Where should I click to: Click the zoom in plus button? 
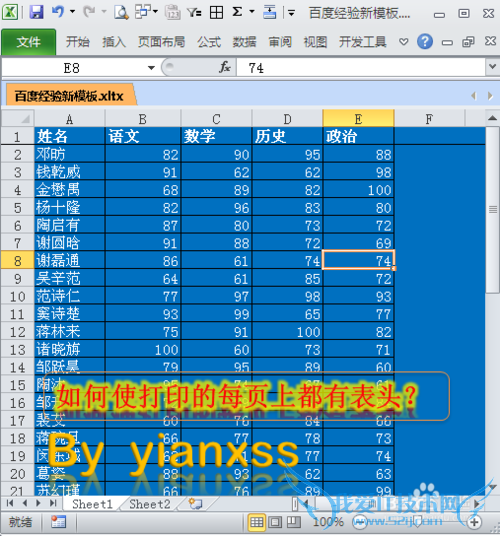coord(474,522)
